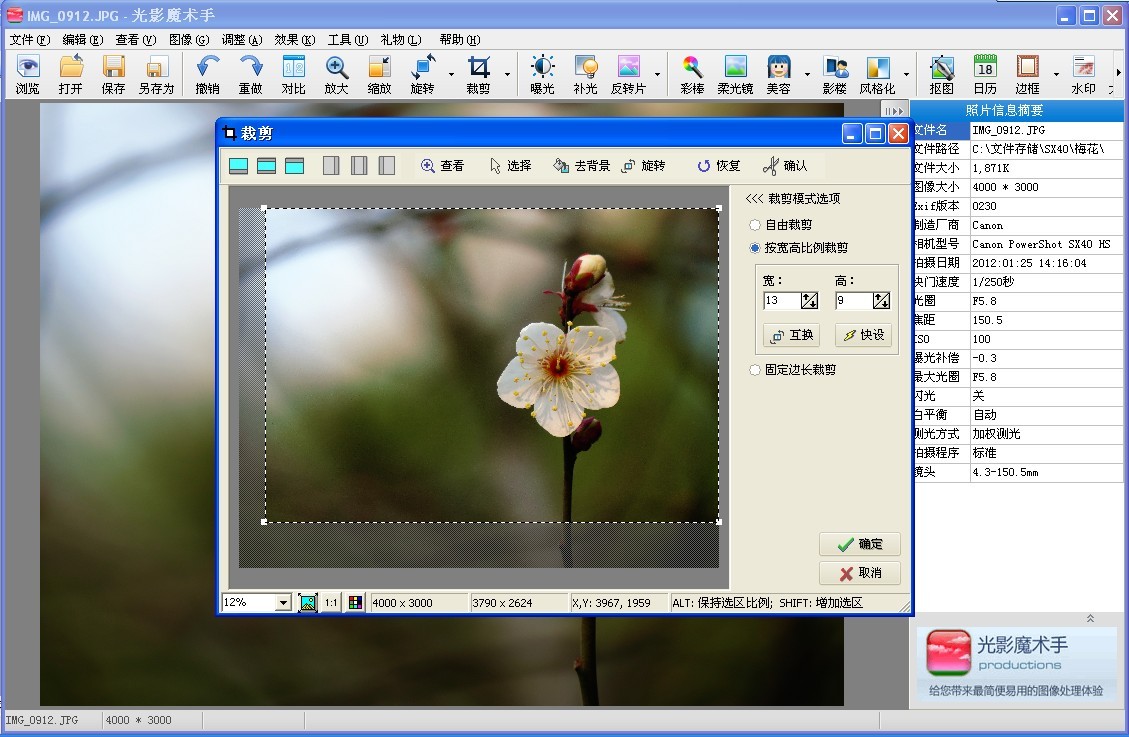Click 恢复 restore in crop dialog
The image size is (1129, 737).
click(718, 166)
